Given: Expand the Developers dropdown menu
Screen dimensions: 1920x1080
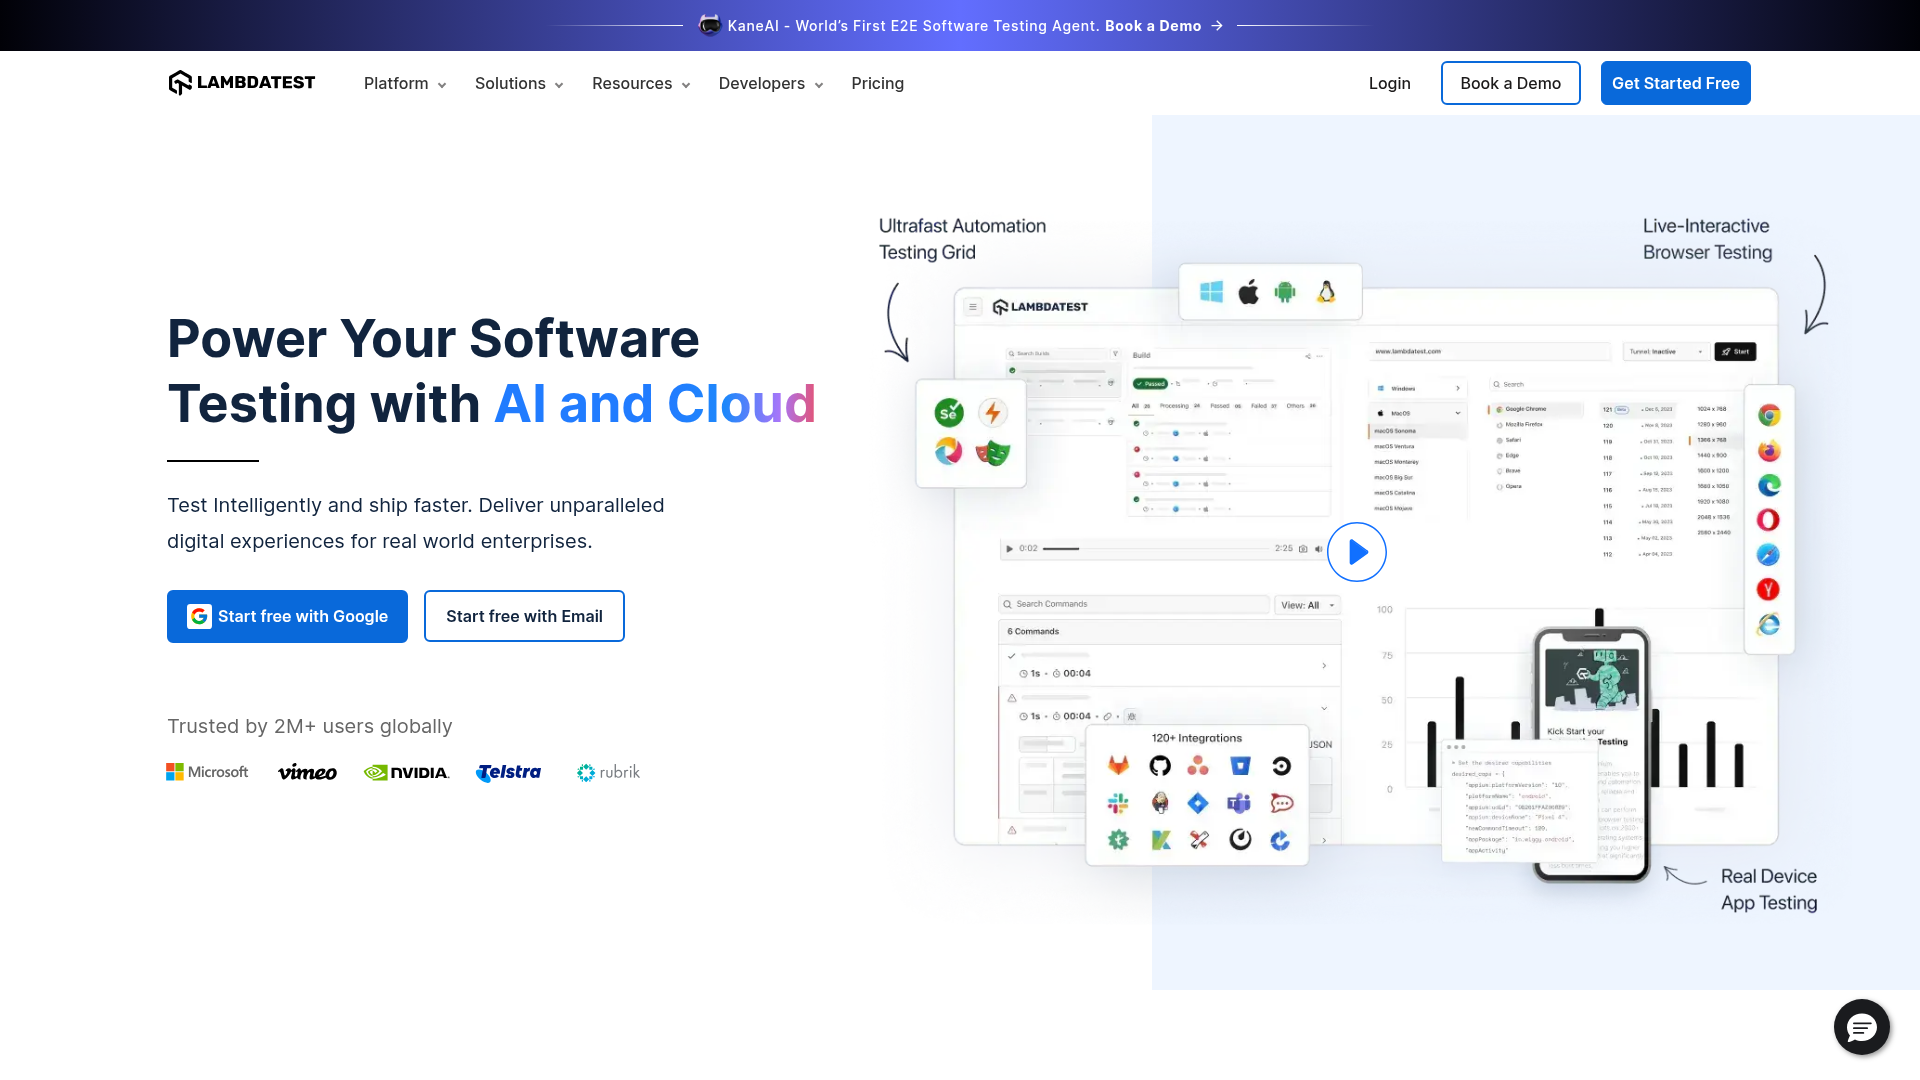Looking at the screenshot, I should [771, 84].
